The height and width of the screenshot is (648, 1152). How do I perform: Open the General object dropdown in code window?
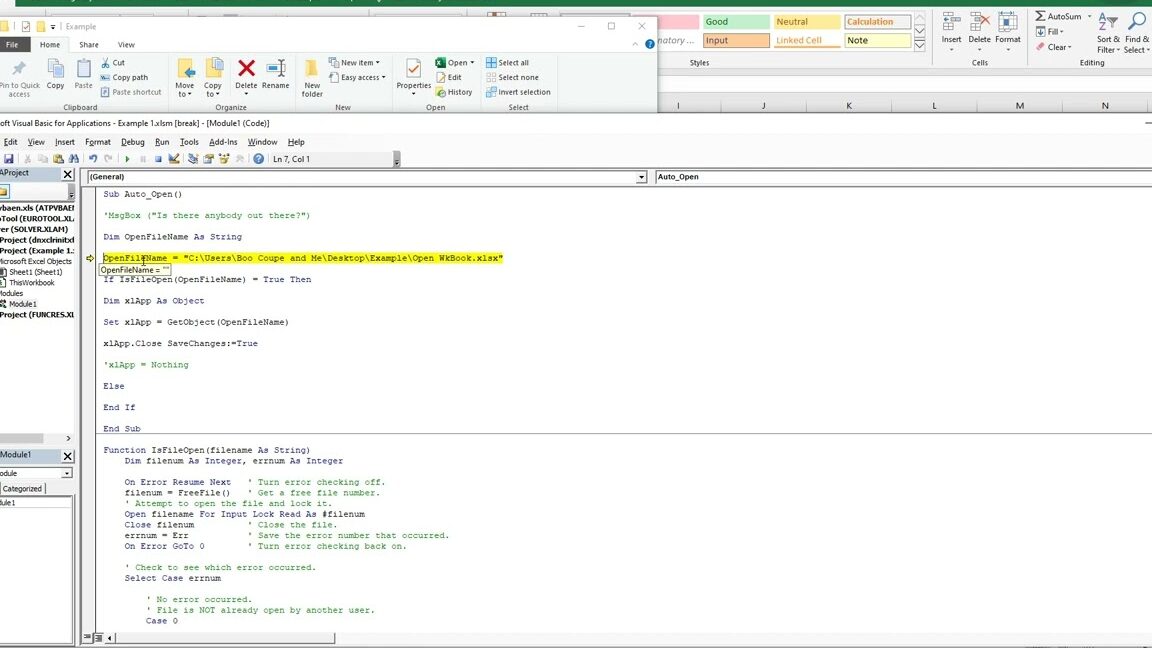point(641,177)
